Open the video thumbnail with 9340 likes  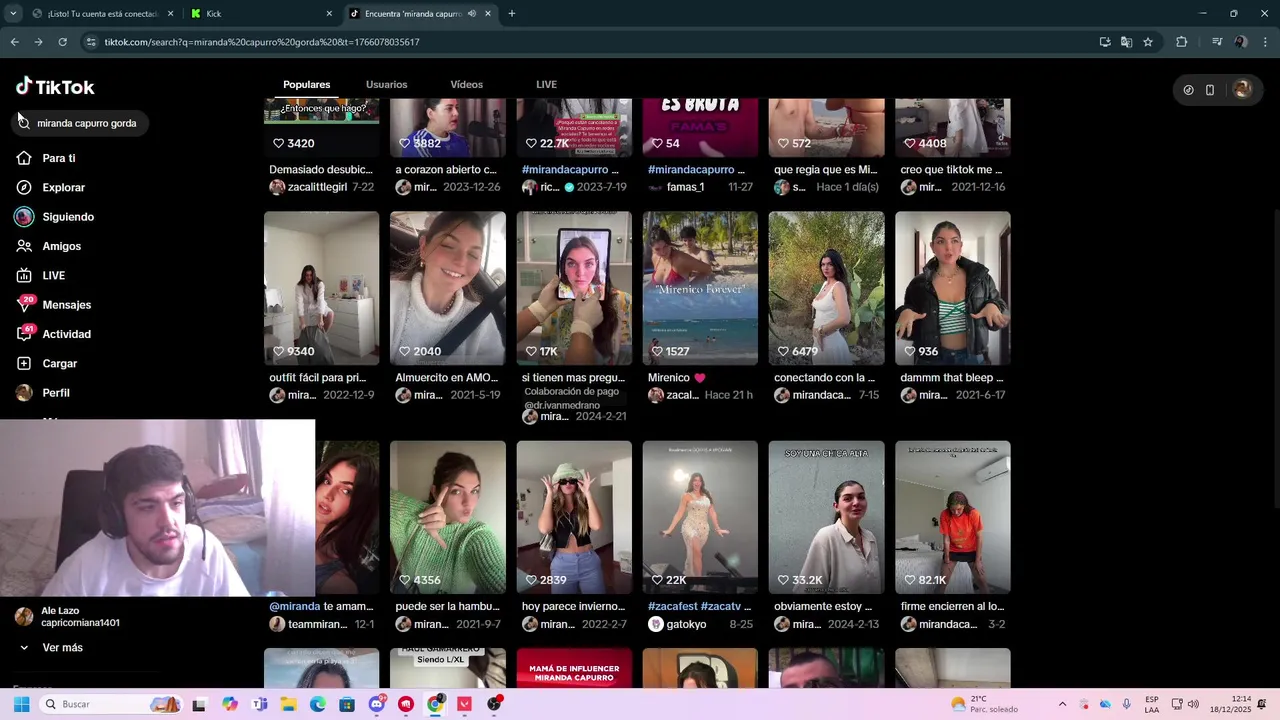click(321, 288)
